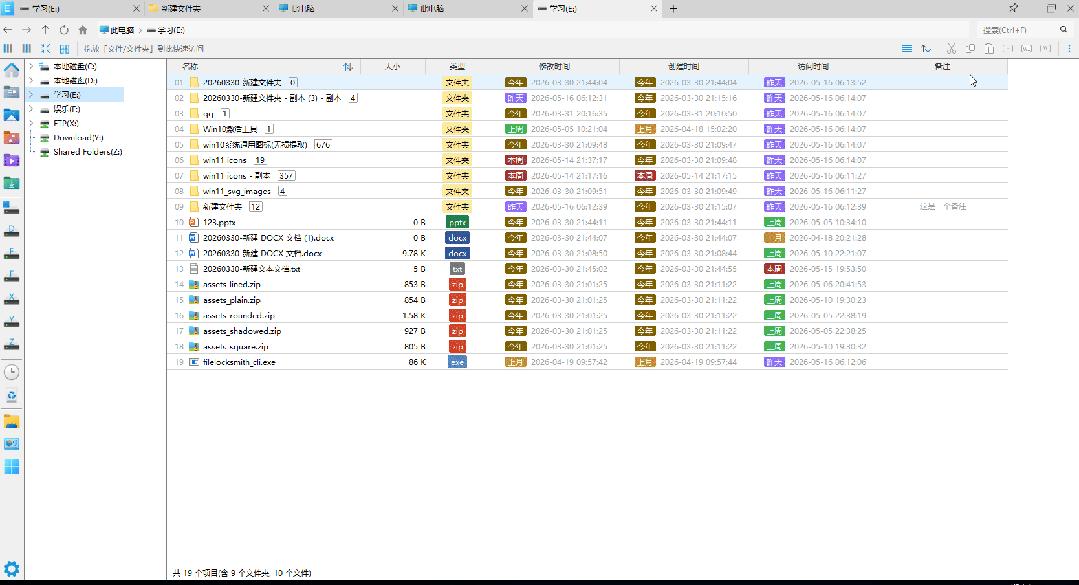Open the X drive sidebar shortcut icon

click(x=12, y=299)
